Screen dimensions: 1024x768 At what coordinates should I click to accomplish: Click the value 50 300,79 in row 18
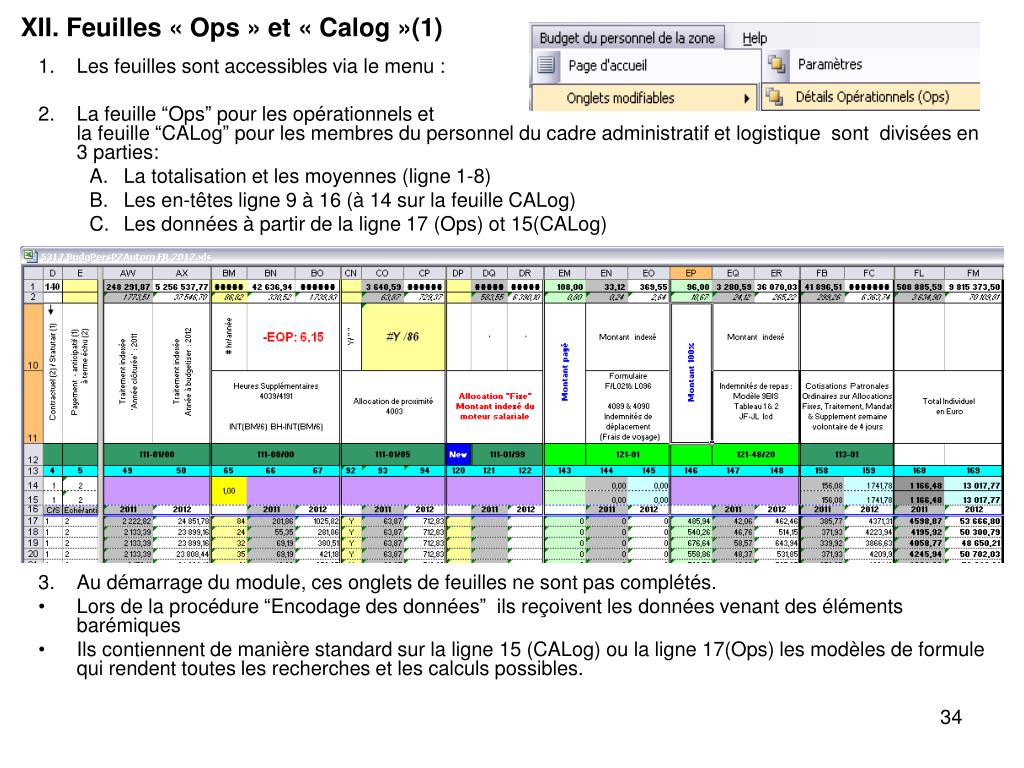[973, 532]
